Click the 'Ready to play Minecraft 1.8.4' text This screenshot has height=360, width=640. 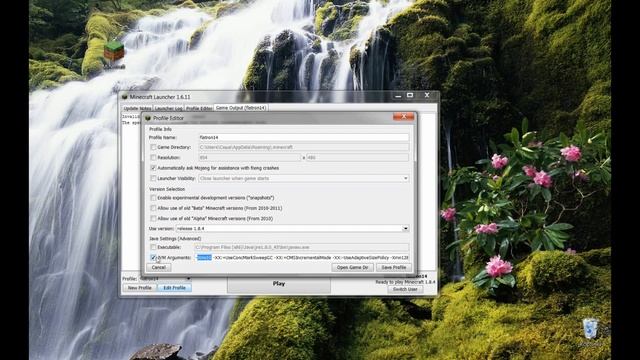point(405,282)
